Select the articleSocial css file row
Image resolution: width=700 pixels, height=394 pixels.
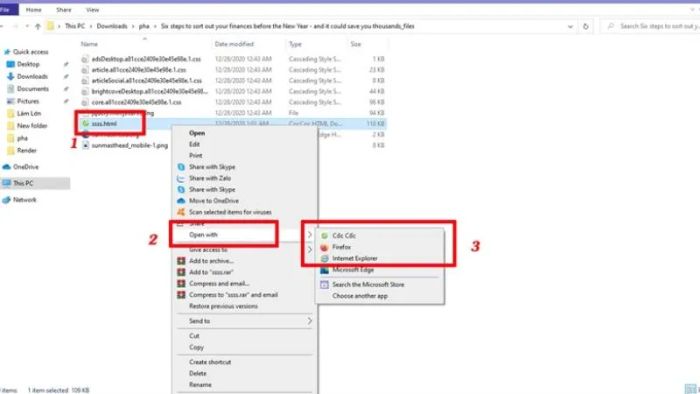pos(232,81)
